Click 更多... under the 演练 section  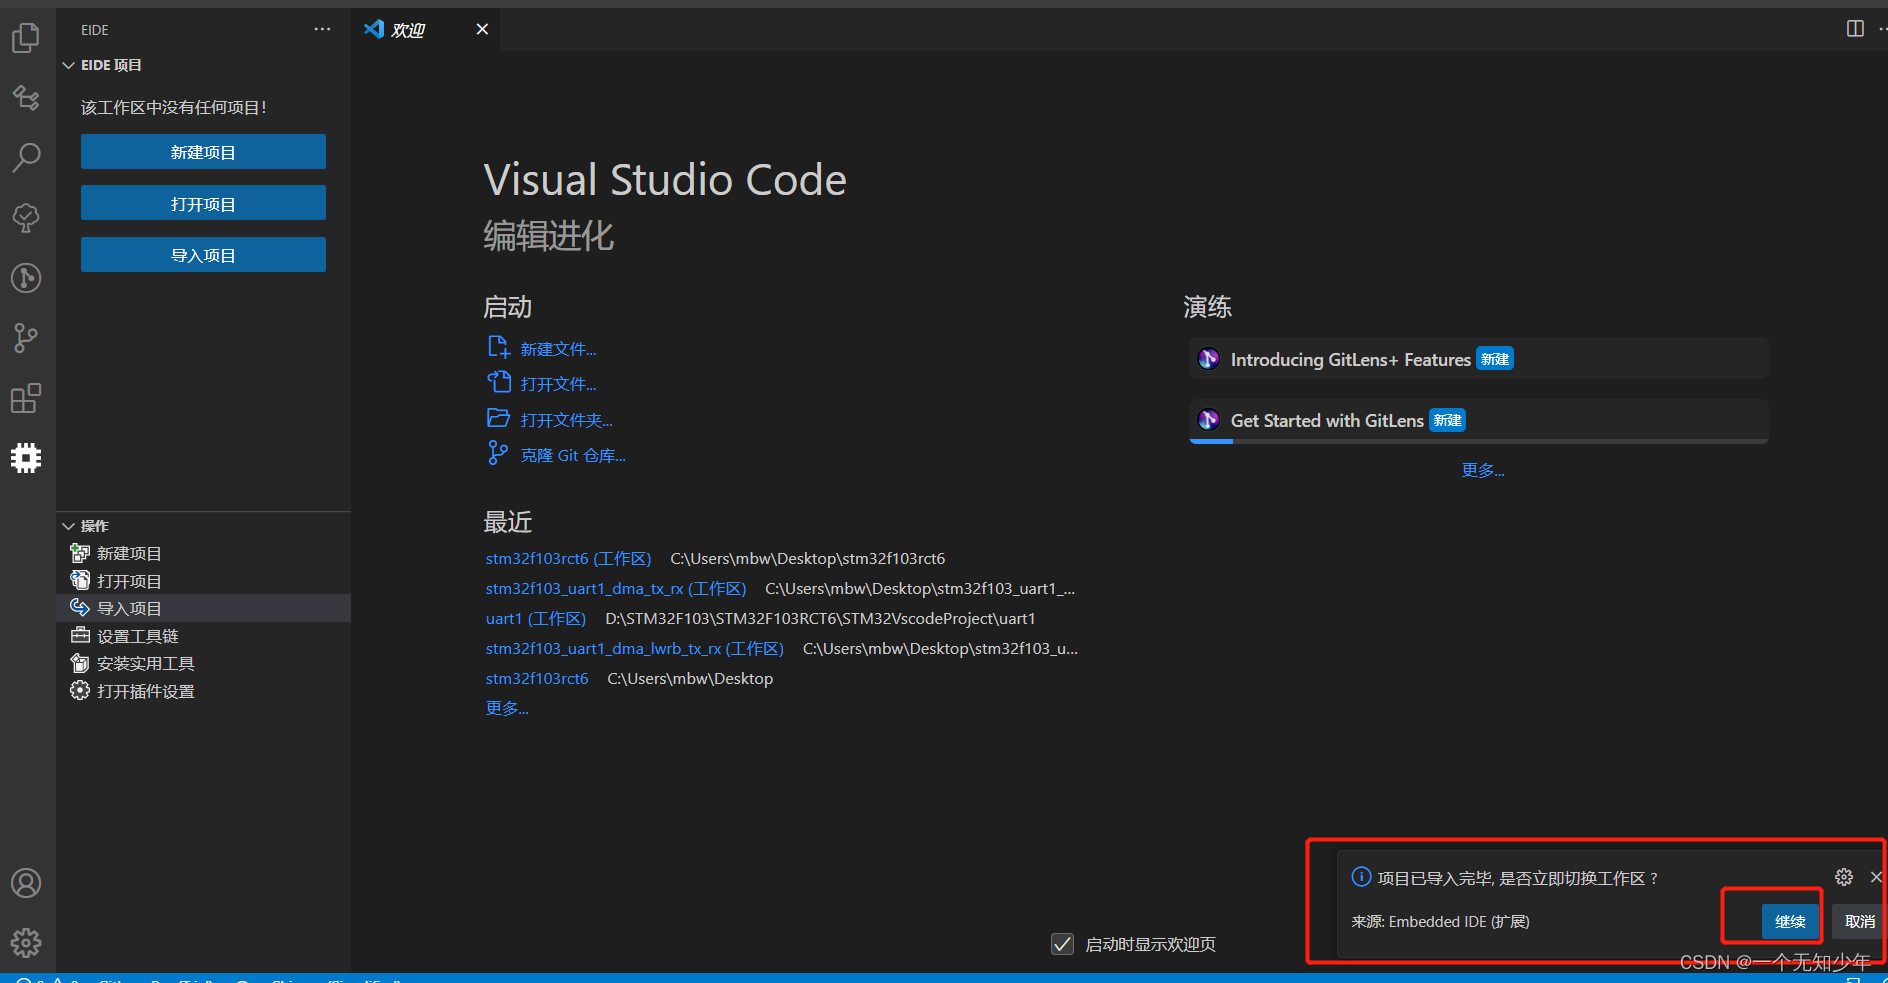[1483, 470]
